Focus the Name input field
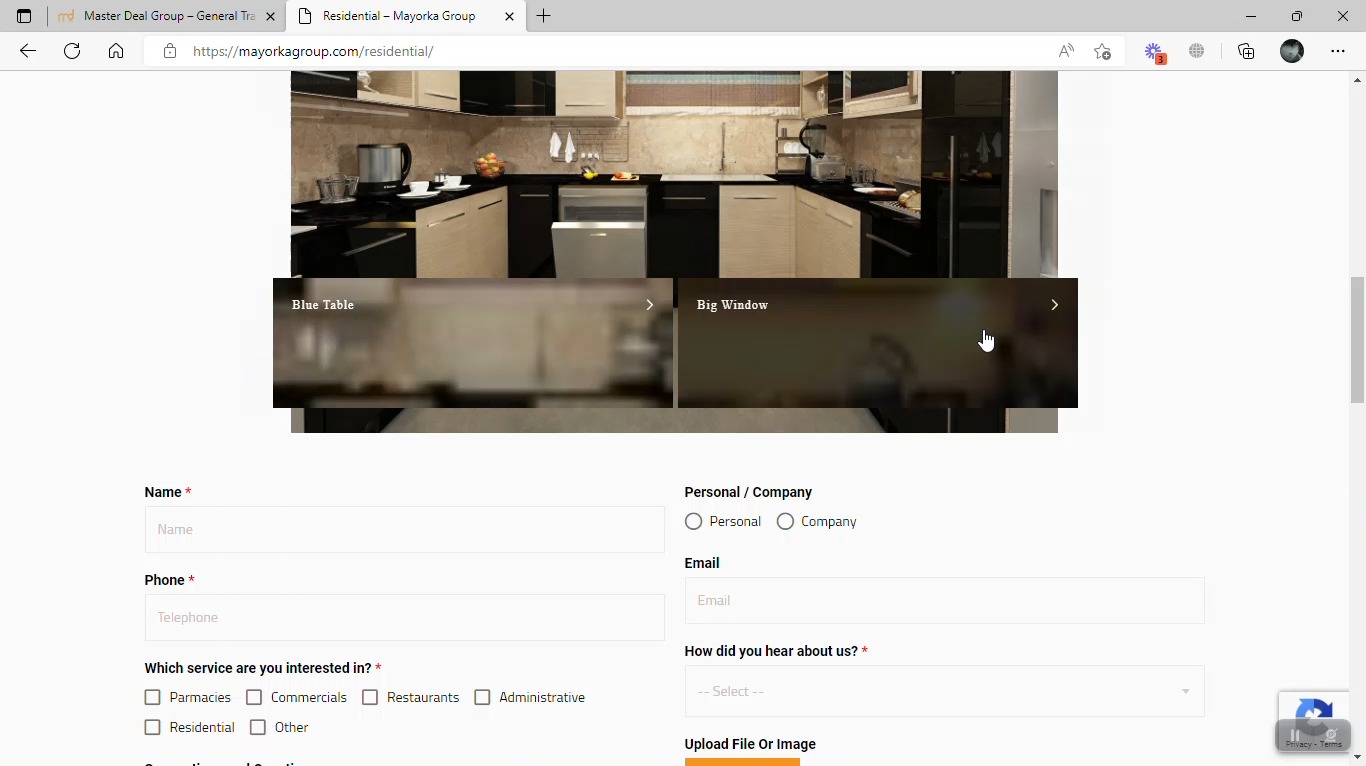Image resolution: width=1366 pixels, height=766 pixels. (404, 529)
